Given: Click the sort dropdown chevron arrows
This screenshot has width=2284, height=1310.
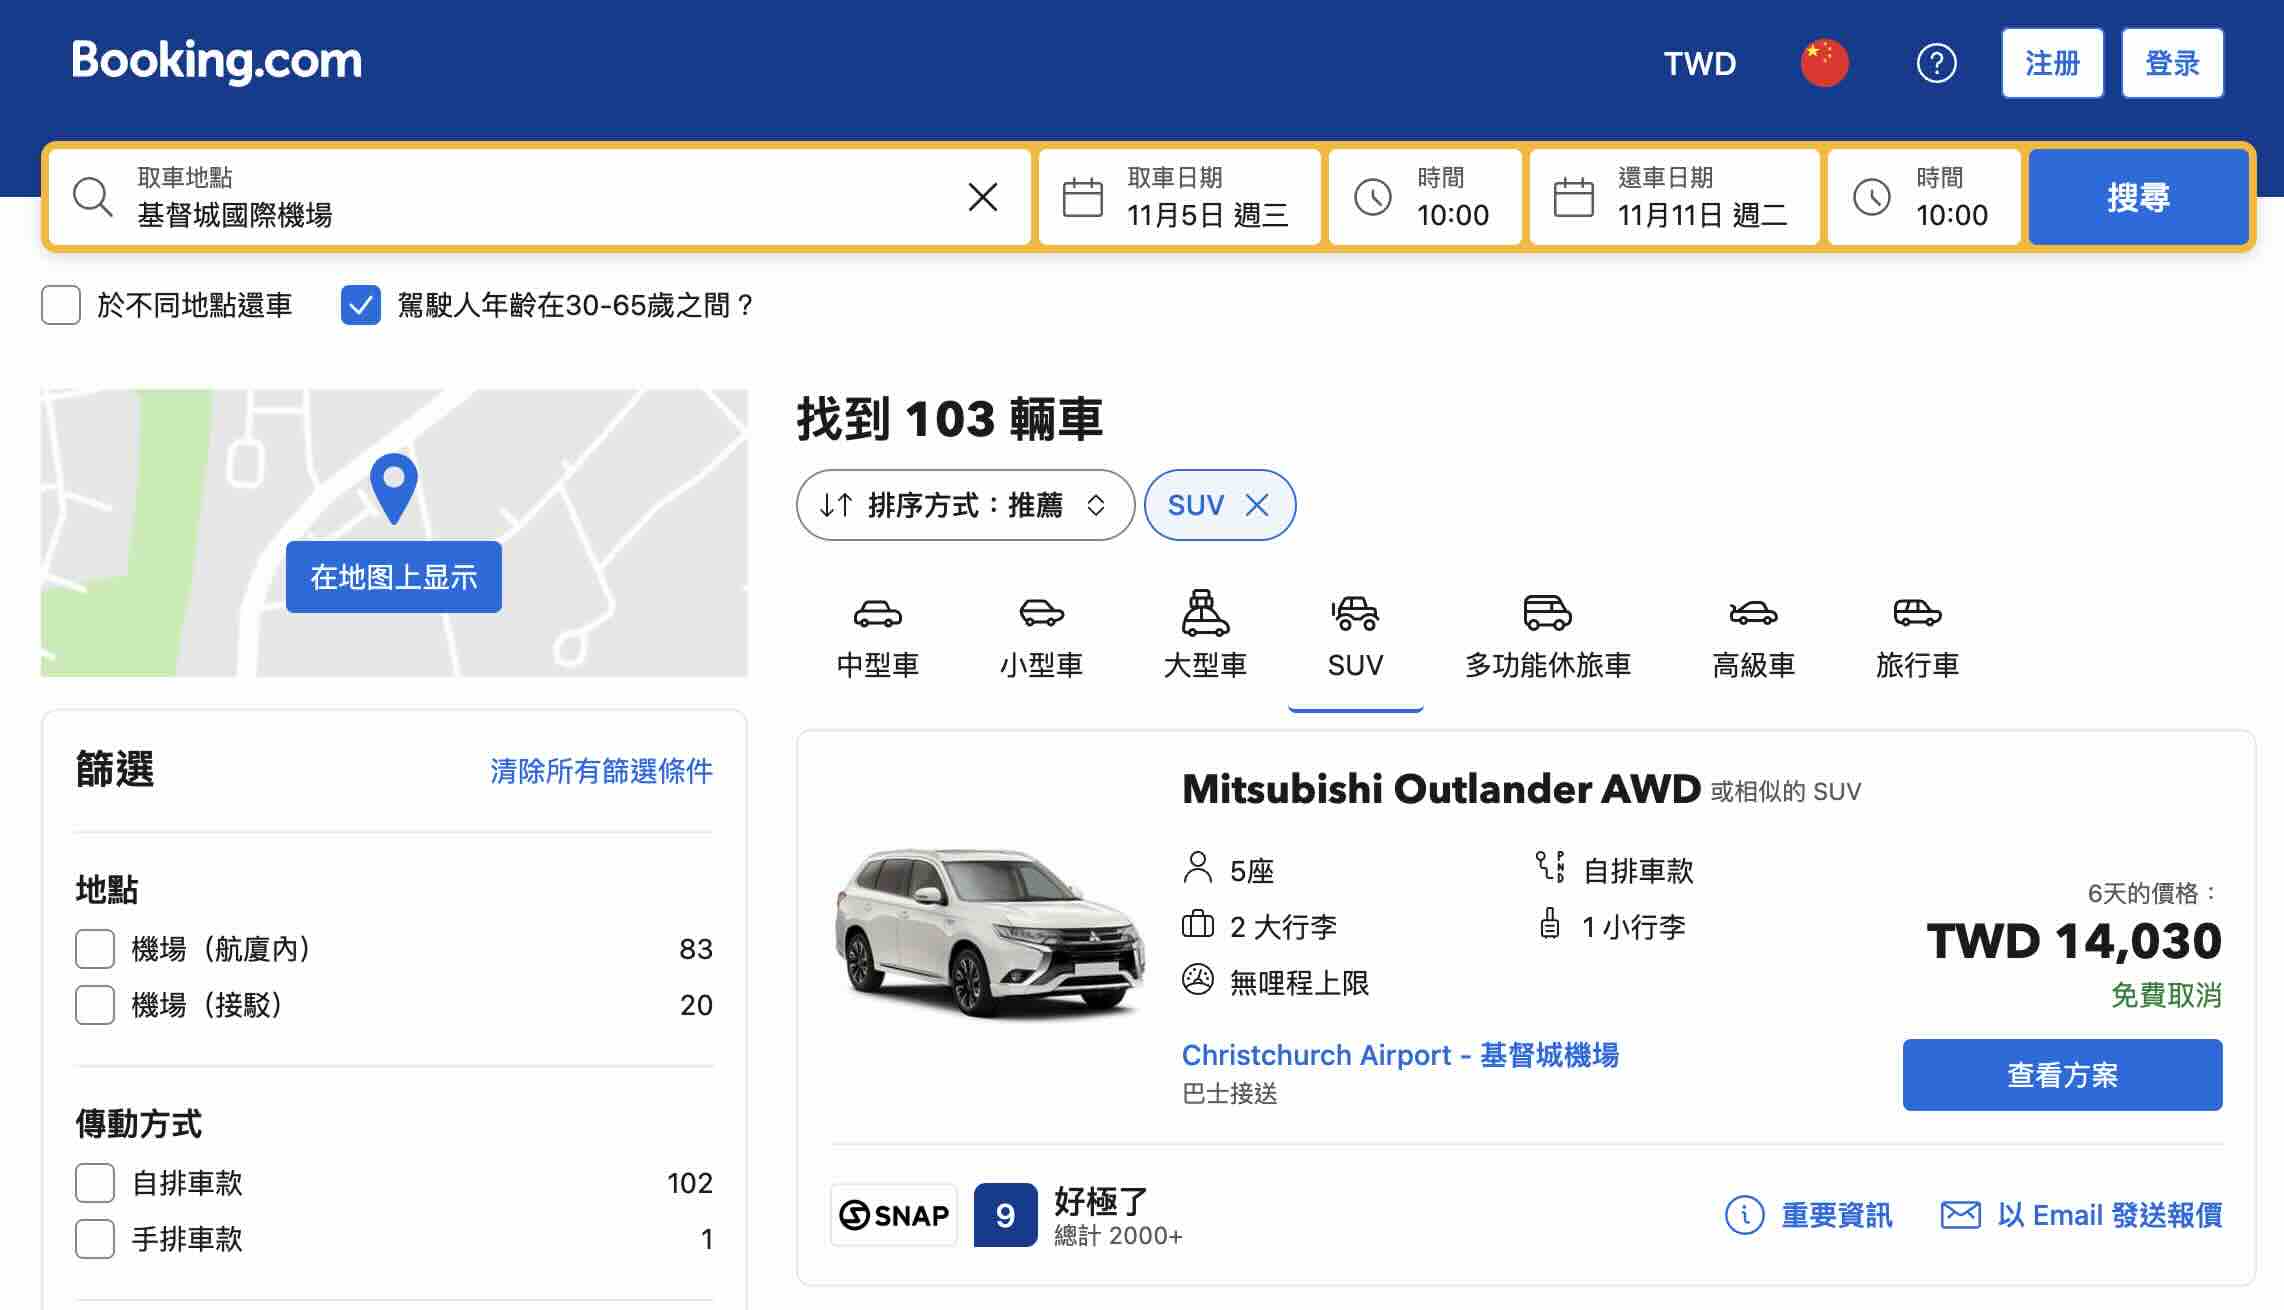Looking at the screenshot, I should [1096, 505].
